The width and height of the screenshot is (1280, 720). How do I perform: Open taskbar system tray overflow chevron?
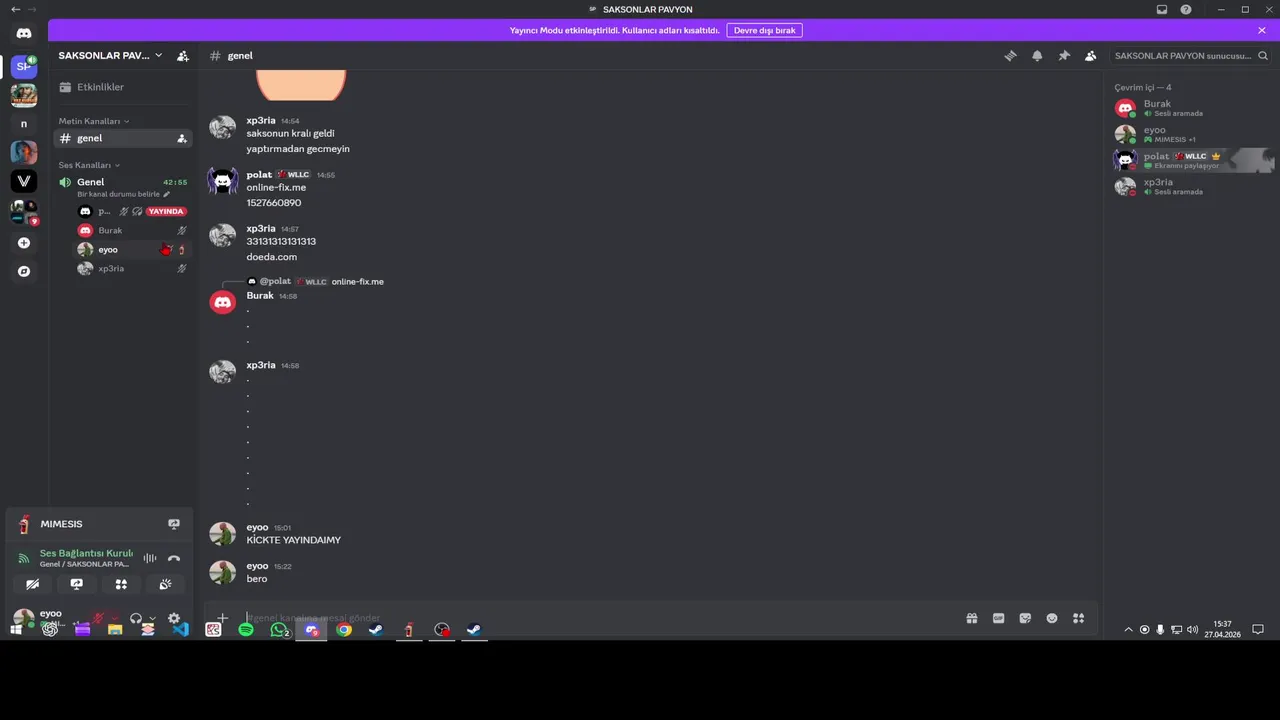[1128, 630]
